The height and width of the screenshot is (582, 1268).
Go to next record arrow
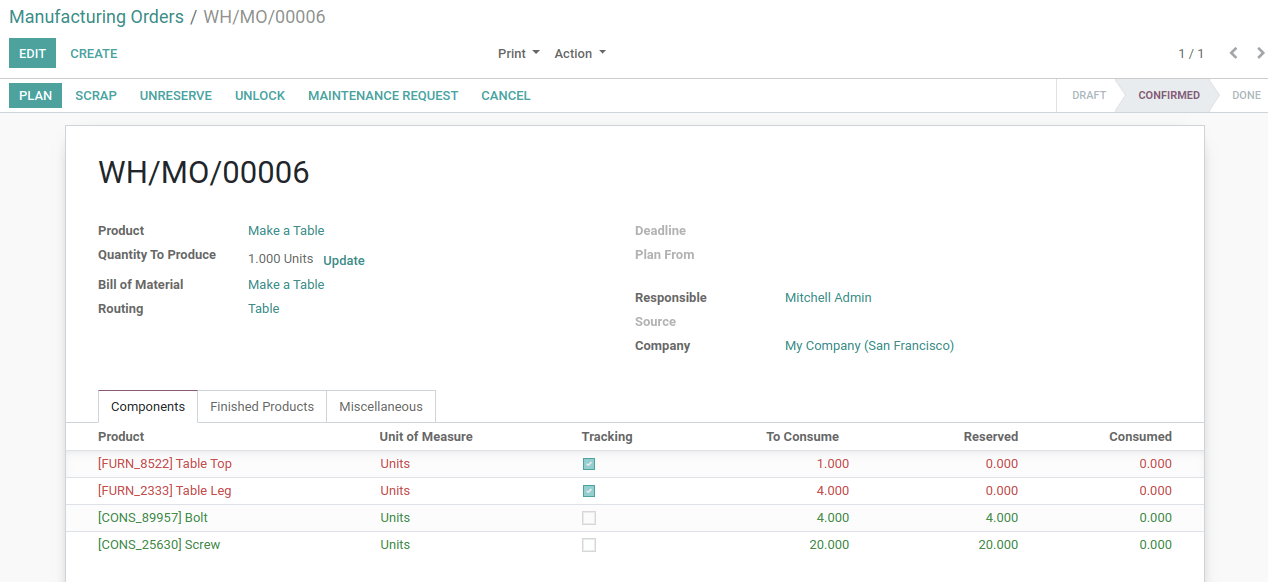click(x=1259, y=53)
